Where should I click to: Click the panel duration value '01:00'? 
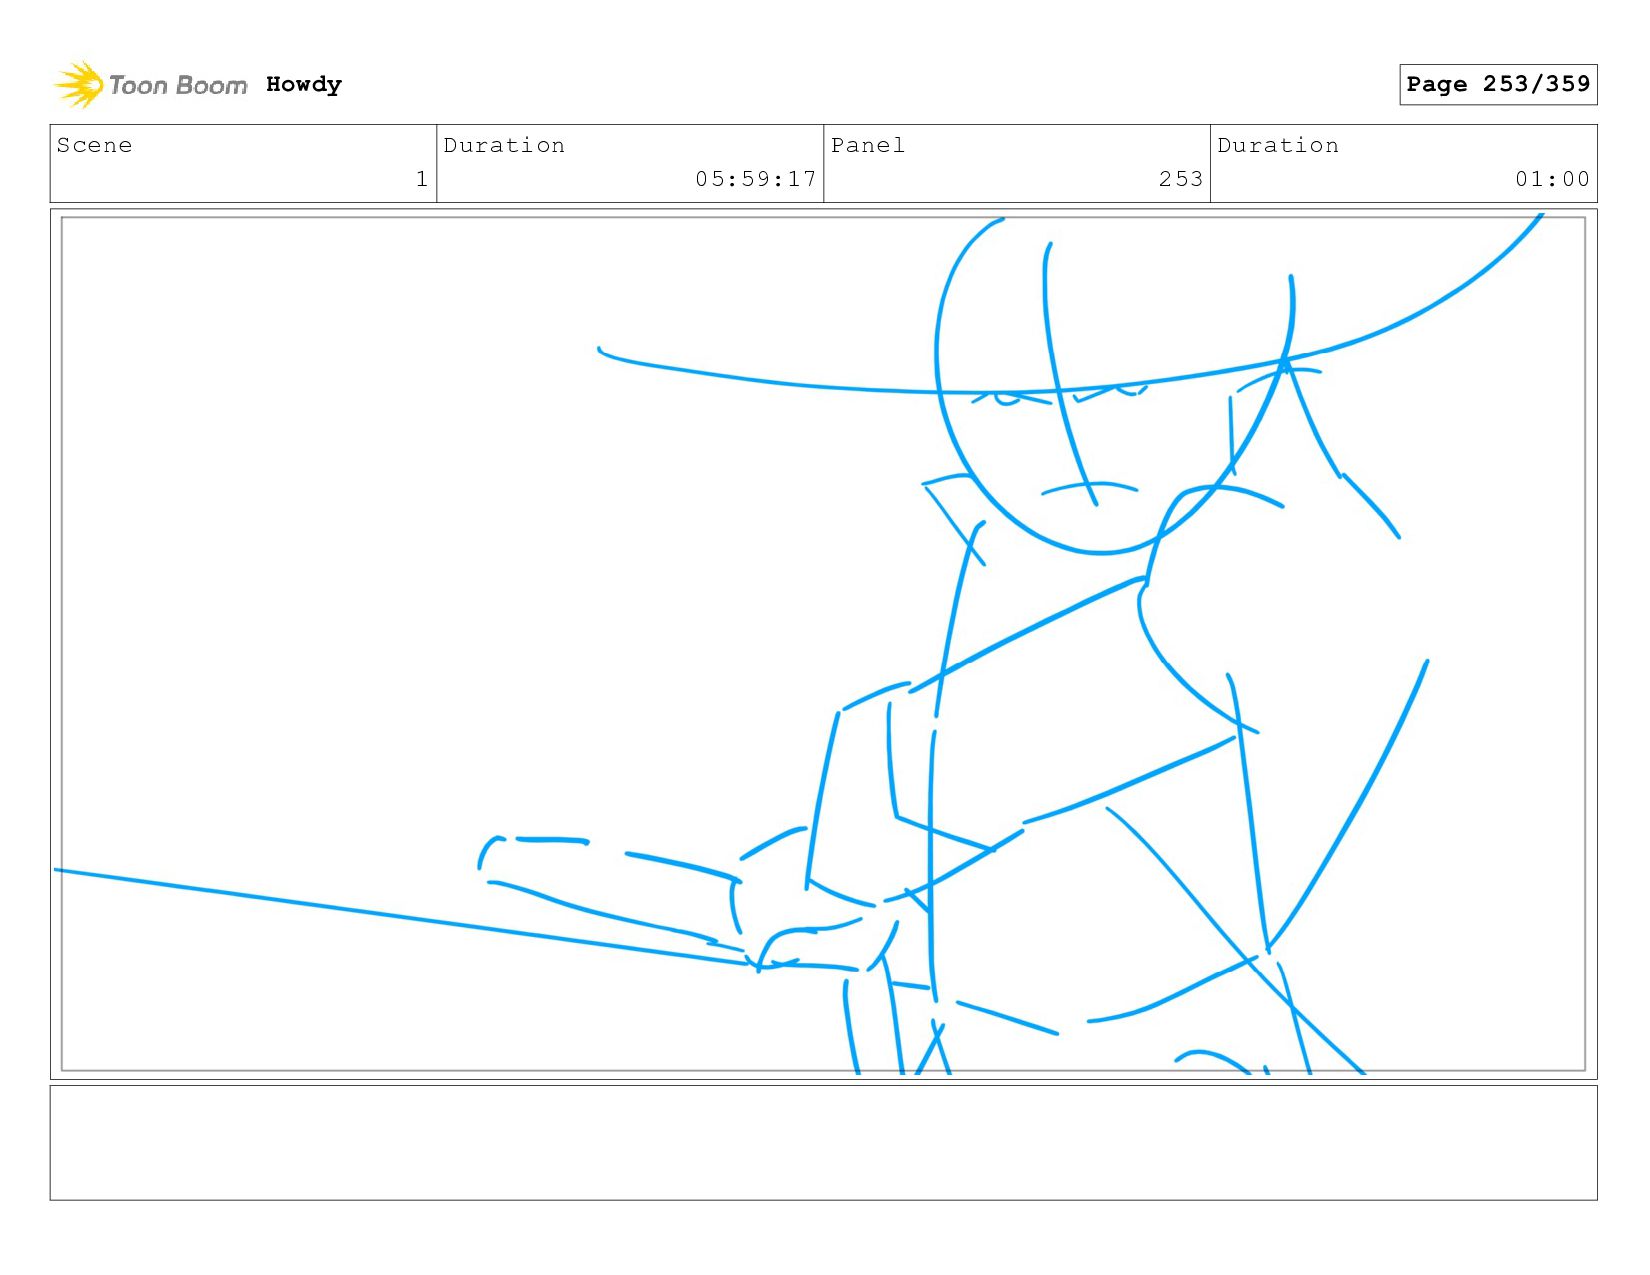click(1552, 179)
